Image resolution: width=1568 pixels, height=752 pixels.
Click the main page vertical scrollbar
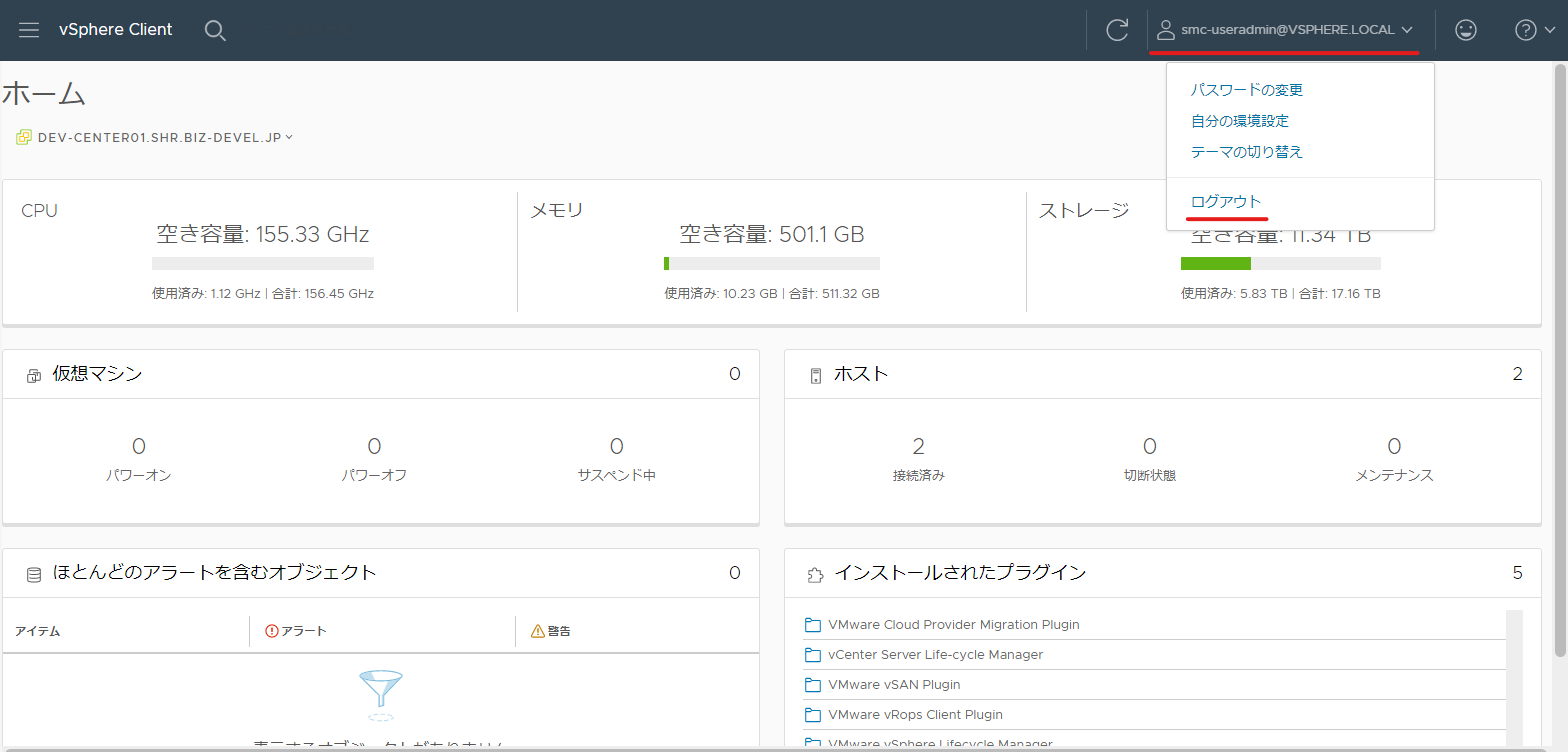click(x=1560, y=360)
